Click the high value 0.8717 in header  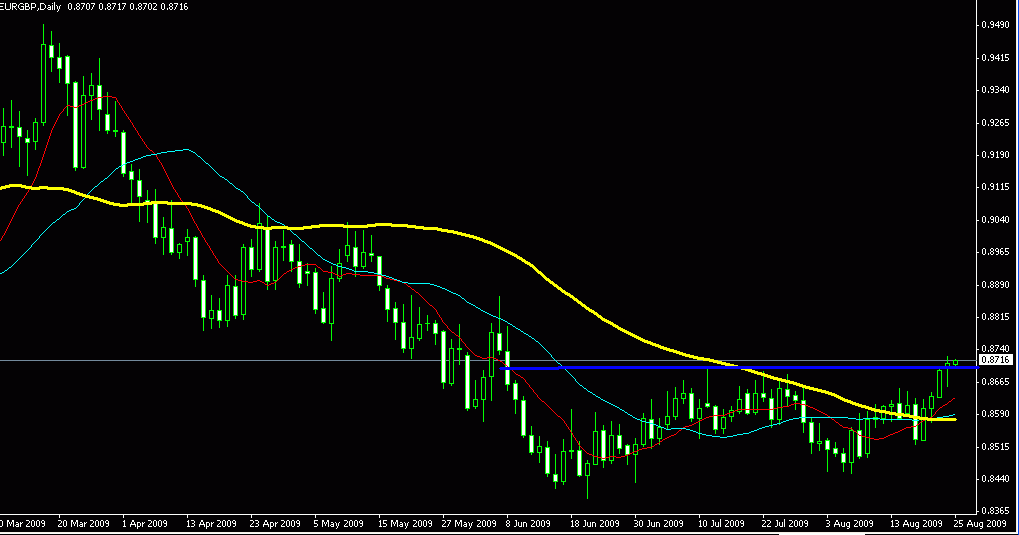(112, 7)
